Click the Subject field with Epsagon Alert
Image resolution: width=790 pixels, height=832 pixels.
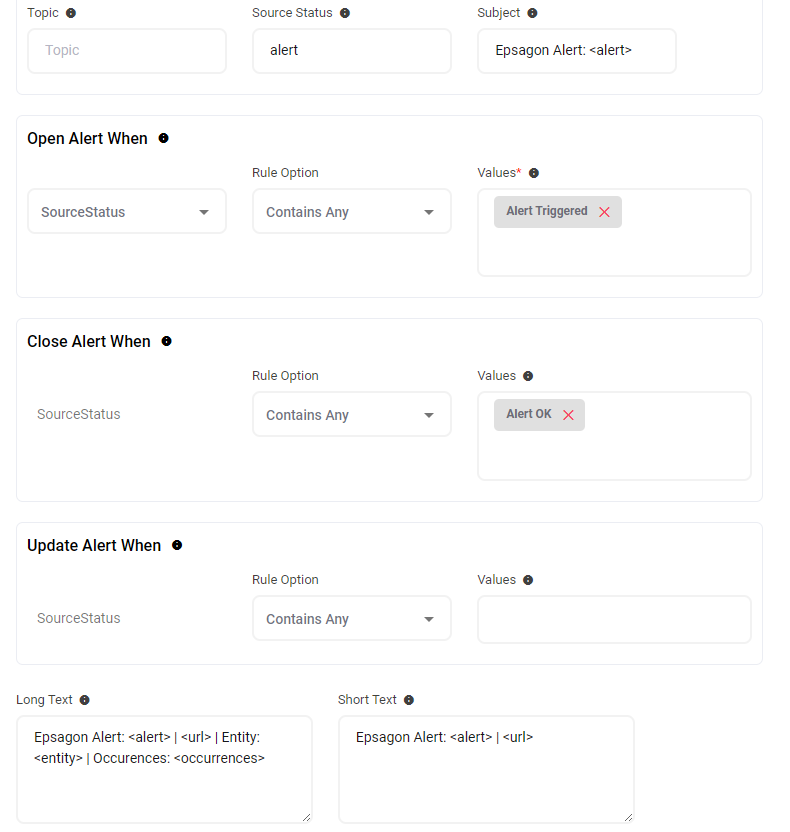coord(576,50)
